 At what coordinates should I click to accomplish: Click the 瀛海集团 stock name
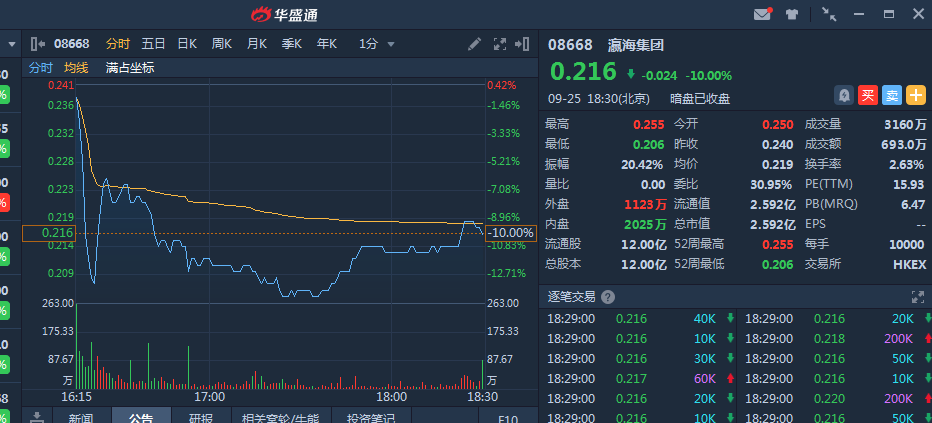635,45
